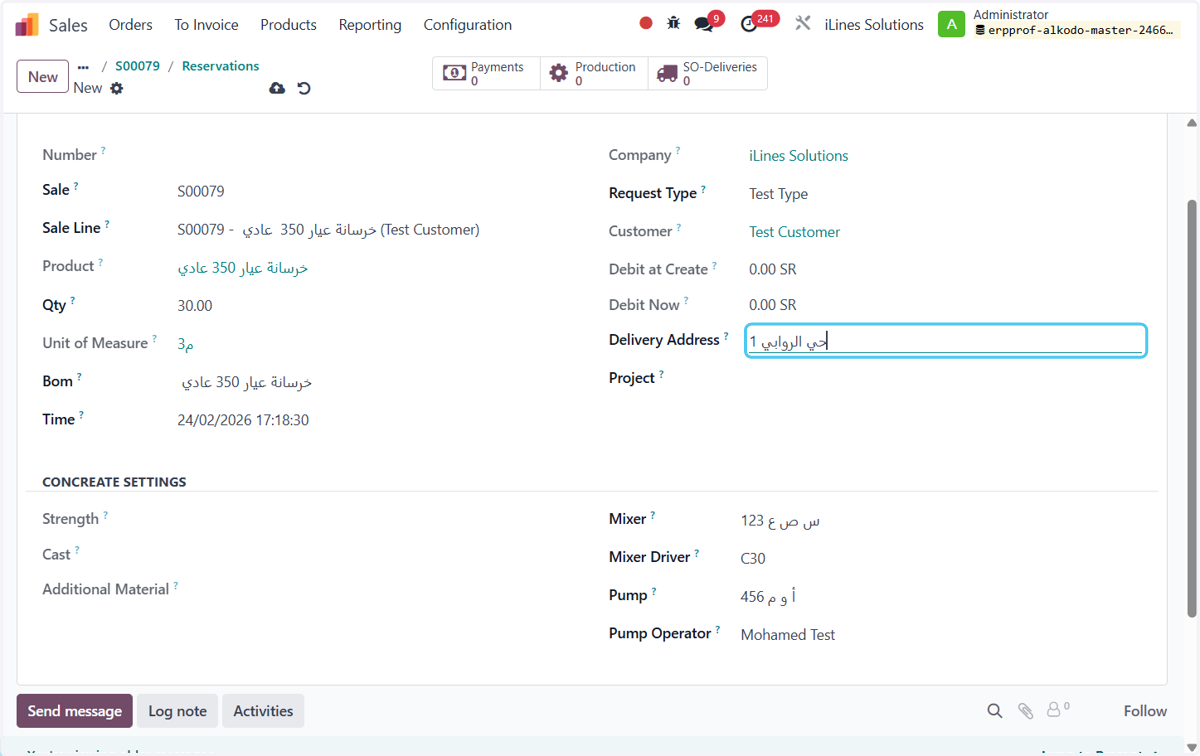Search messages with the magnifier icon
This screenshot has height=756, width=1200.
pos(995,711)
